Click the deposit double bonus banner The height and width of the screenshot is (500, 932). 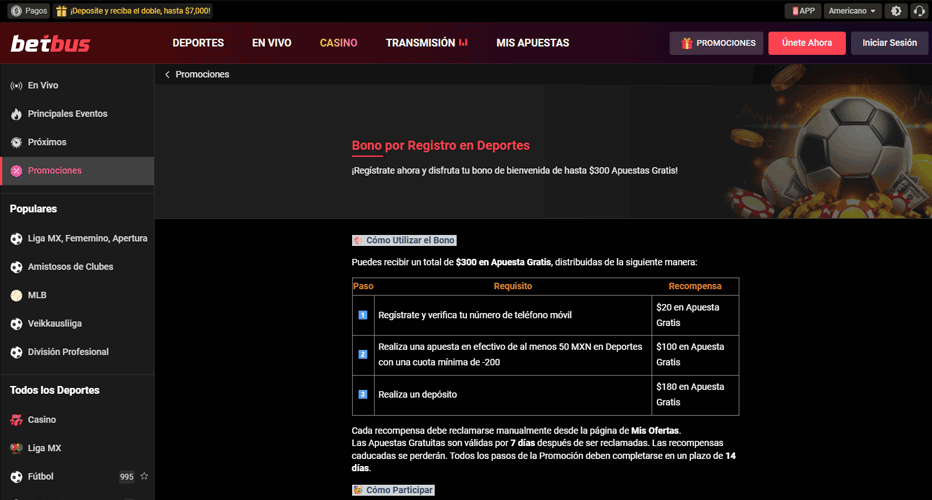click(133, 11)
